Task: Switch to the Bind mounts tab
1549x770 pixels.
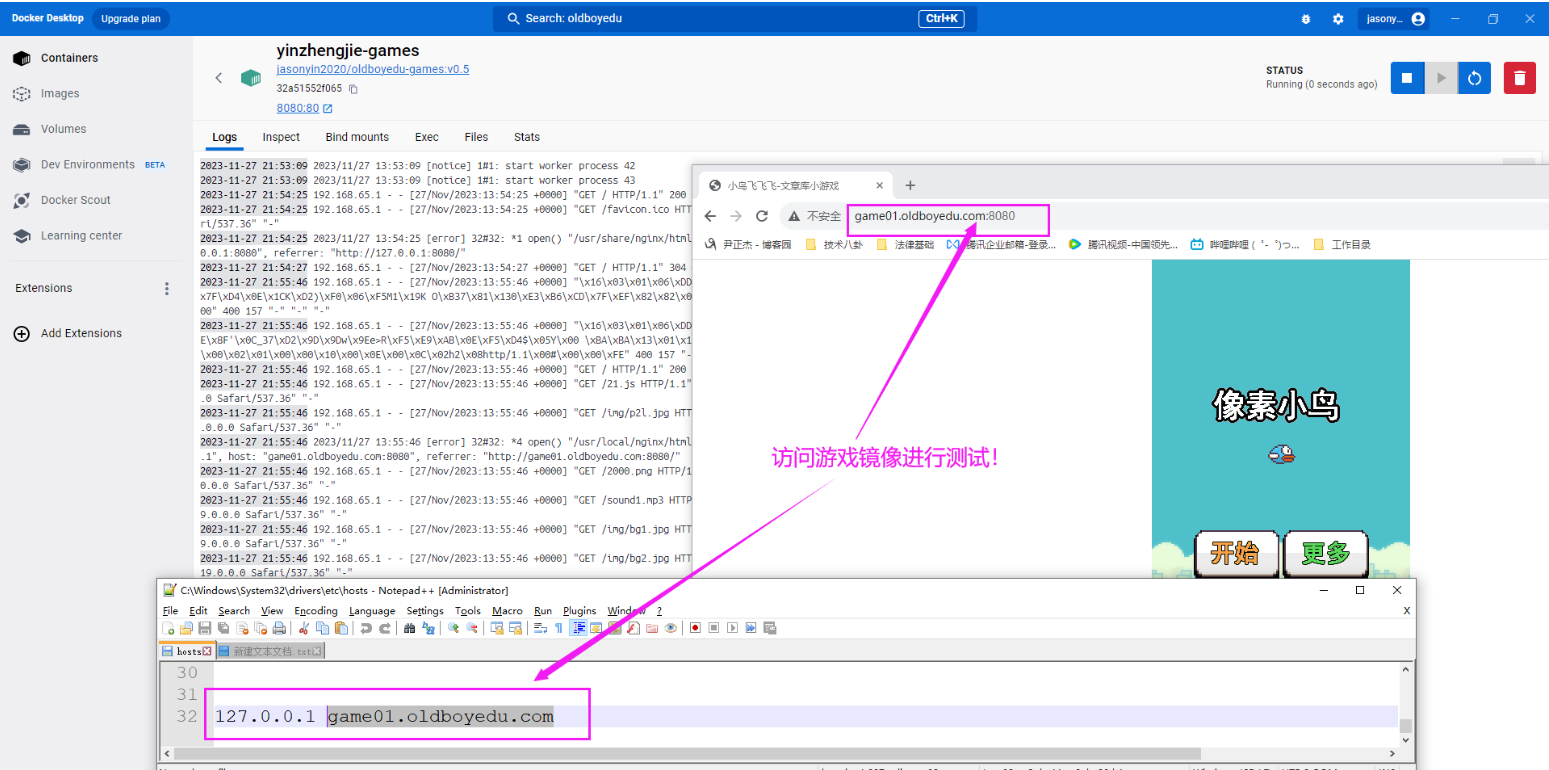Action: click(x=357, y=137)
